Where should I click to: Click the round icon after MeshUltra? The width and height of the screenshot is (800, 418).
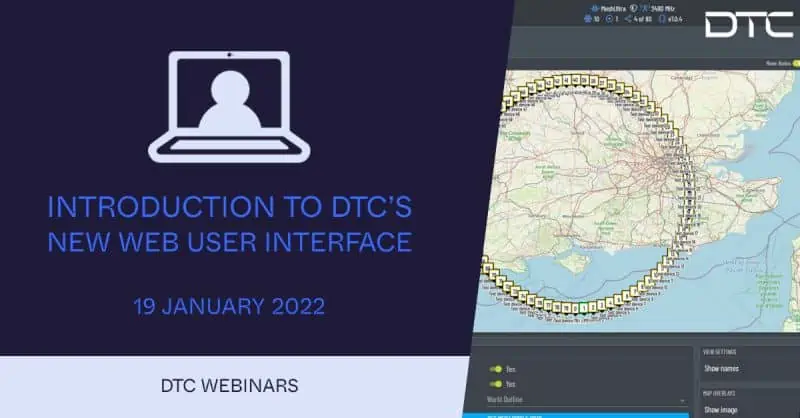pyautogui.click(x=633, y=8)
